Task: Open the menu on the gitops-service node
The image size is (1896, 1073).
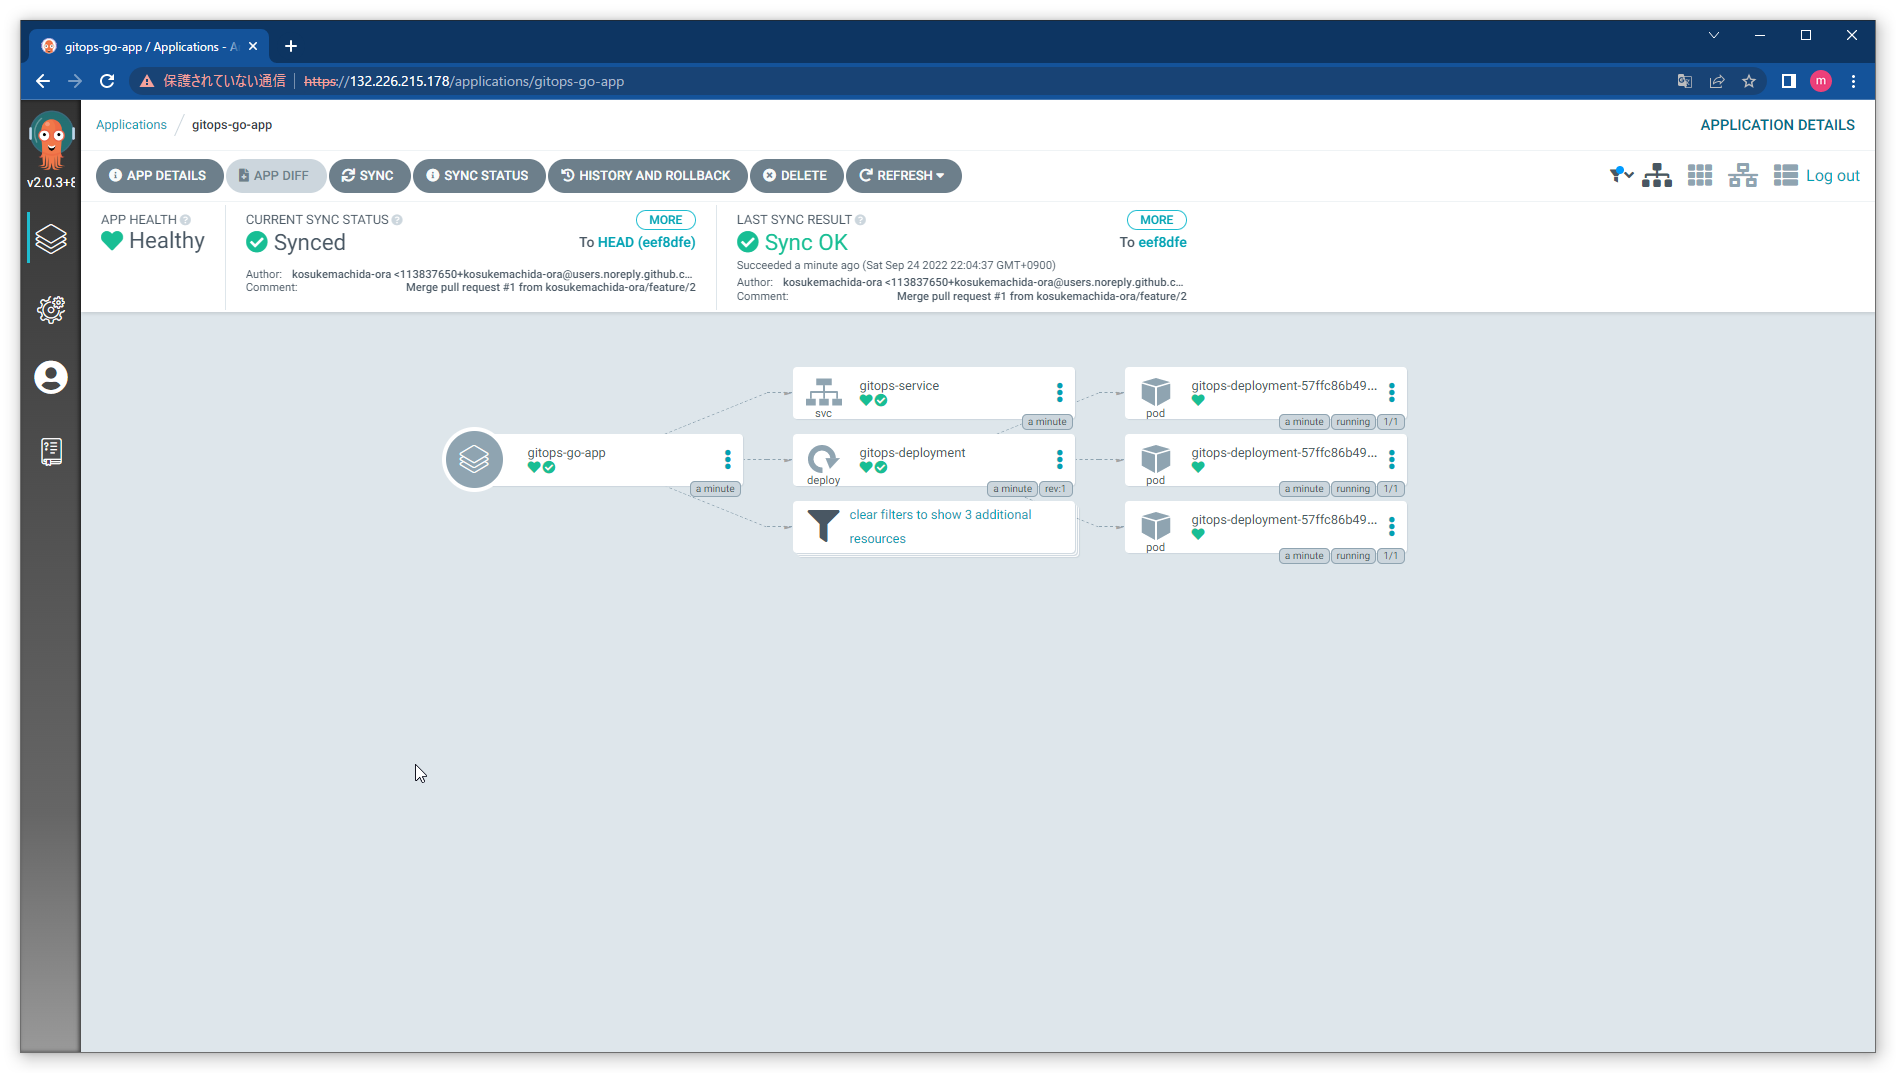Action: 1059,392
